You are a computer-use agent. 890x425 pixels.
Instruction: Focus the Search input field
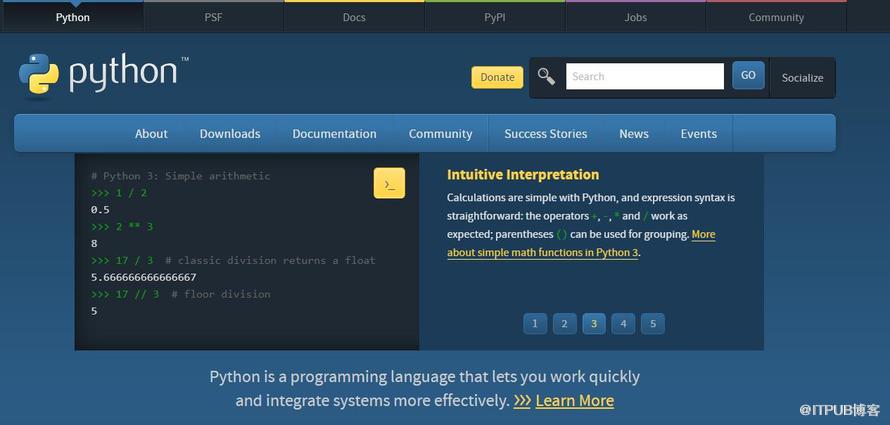click(645, 76)
